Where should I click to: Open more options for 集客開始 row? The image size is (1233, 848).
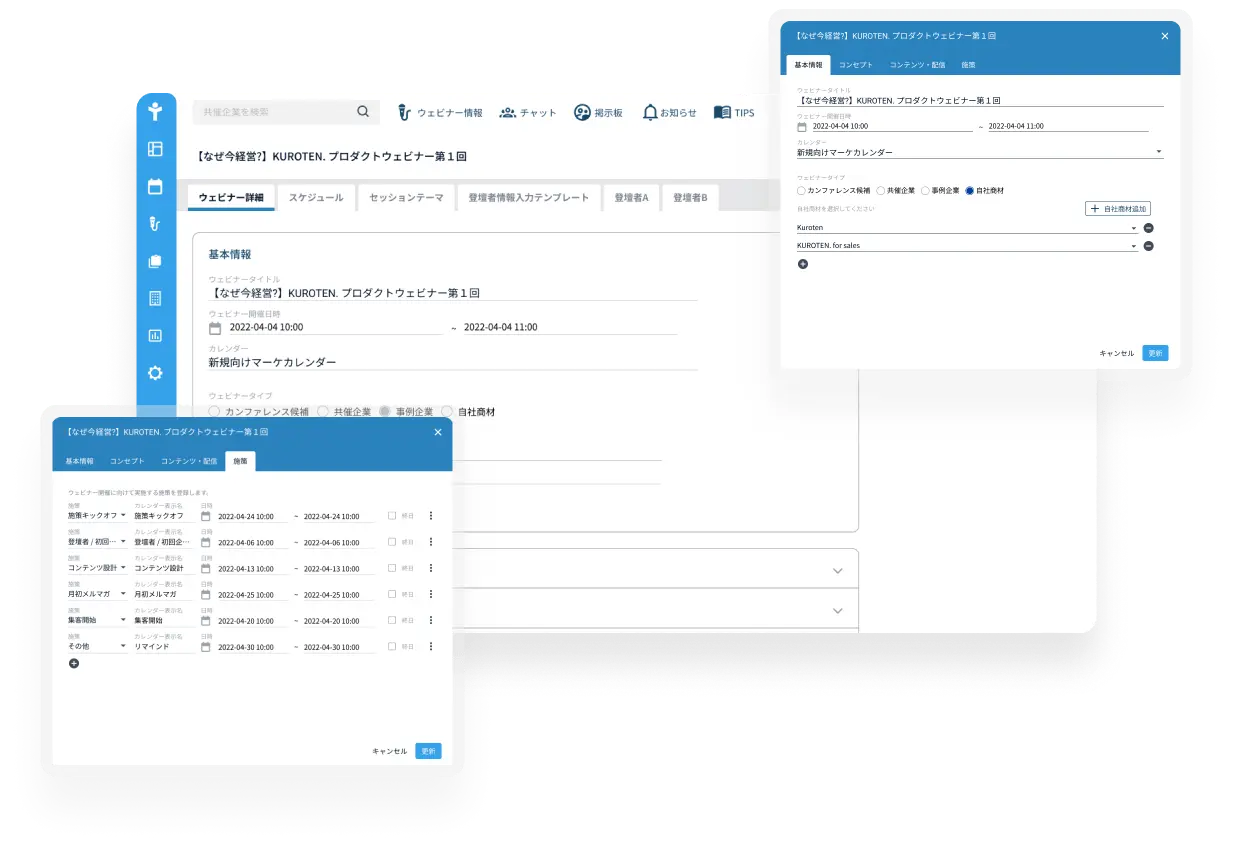[431, 620]
